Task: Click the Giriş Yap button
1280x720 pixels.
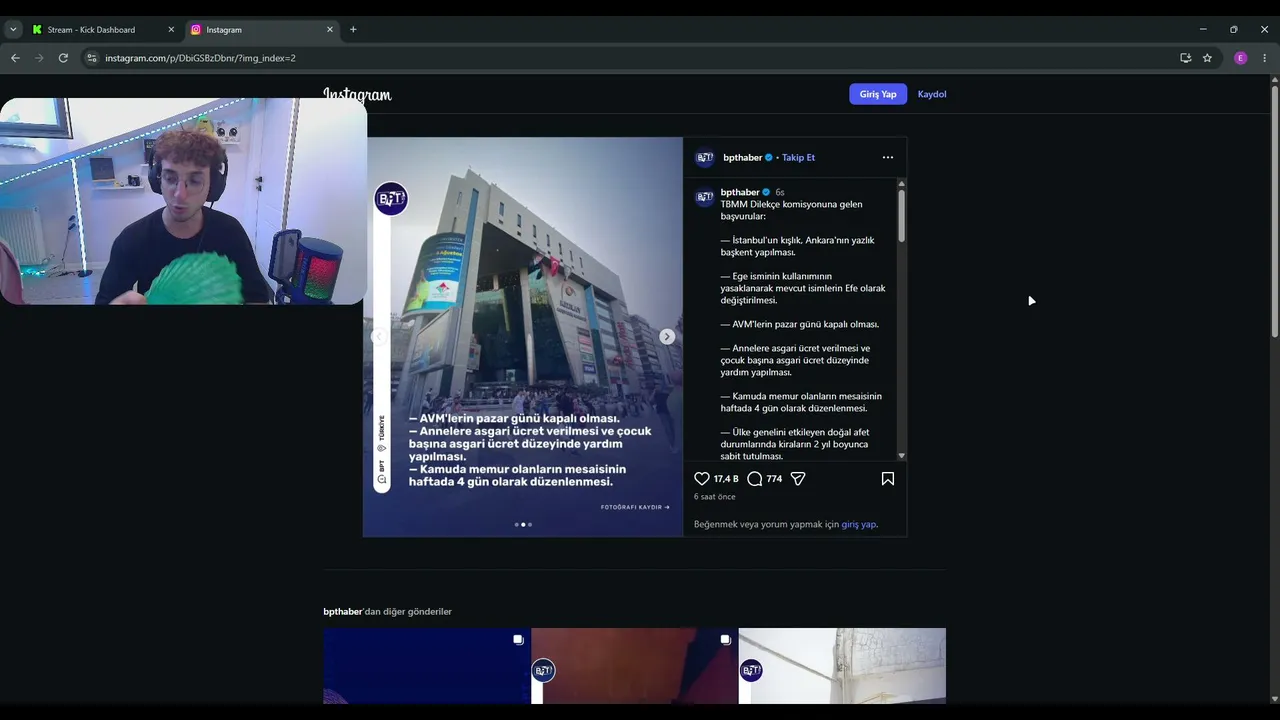Action: (x=878, y=94)
